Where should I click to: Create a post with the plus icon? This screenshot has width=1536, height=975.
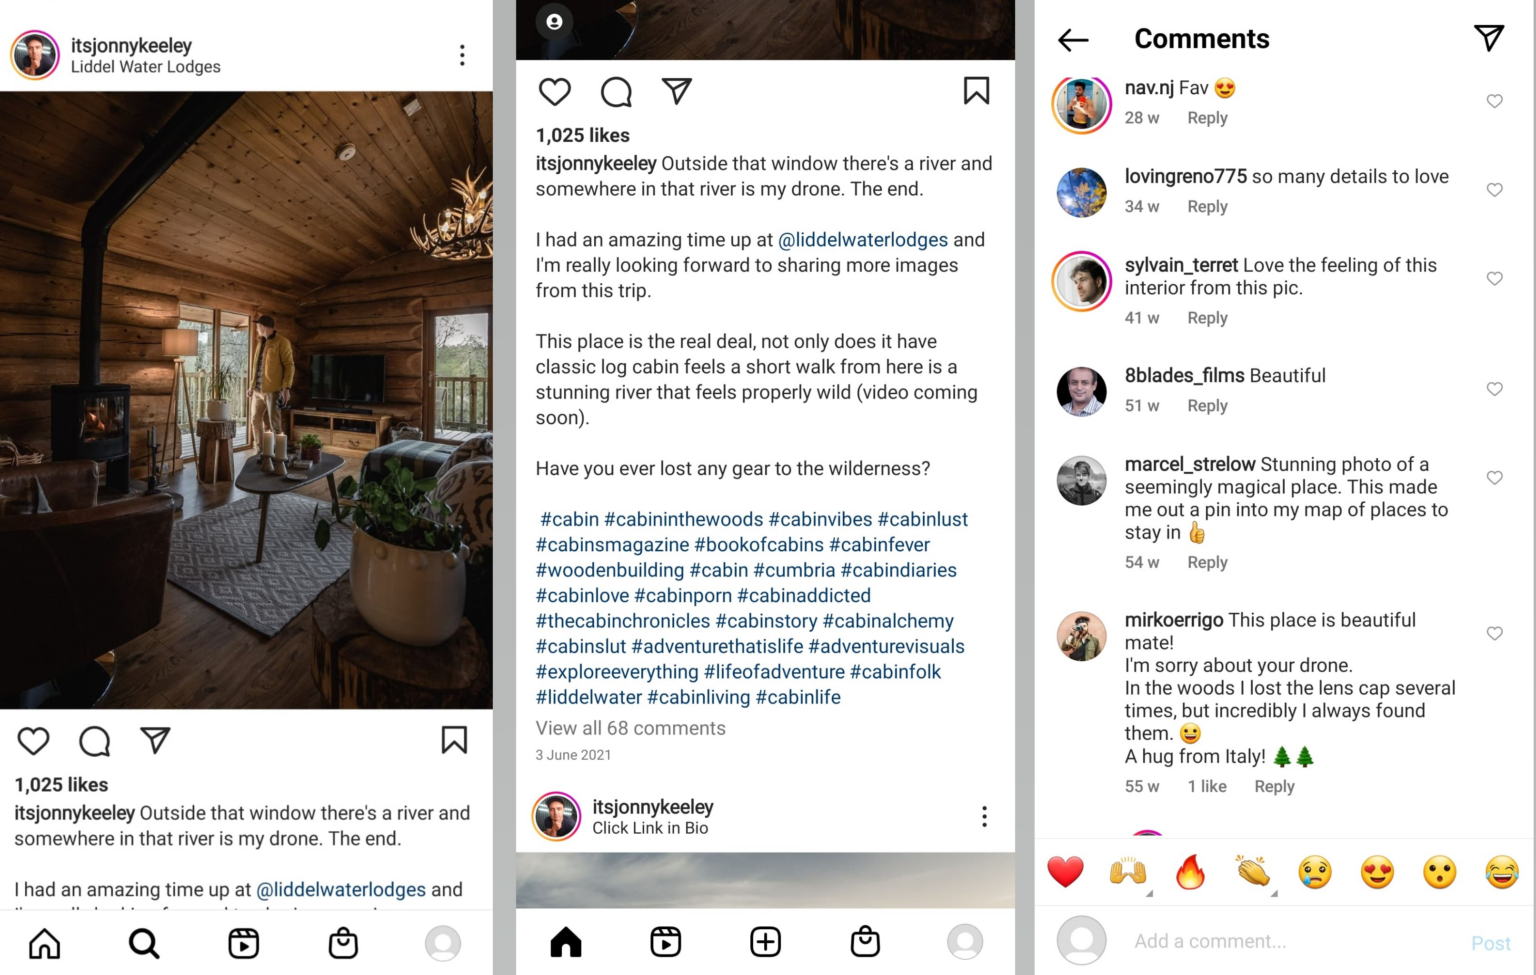pos(765,941)
